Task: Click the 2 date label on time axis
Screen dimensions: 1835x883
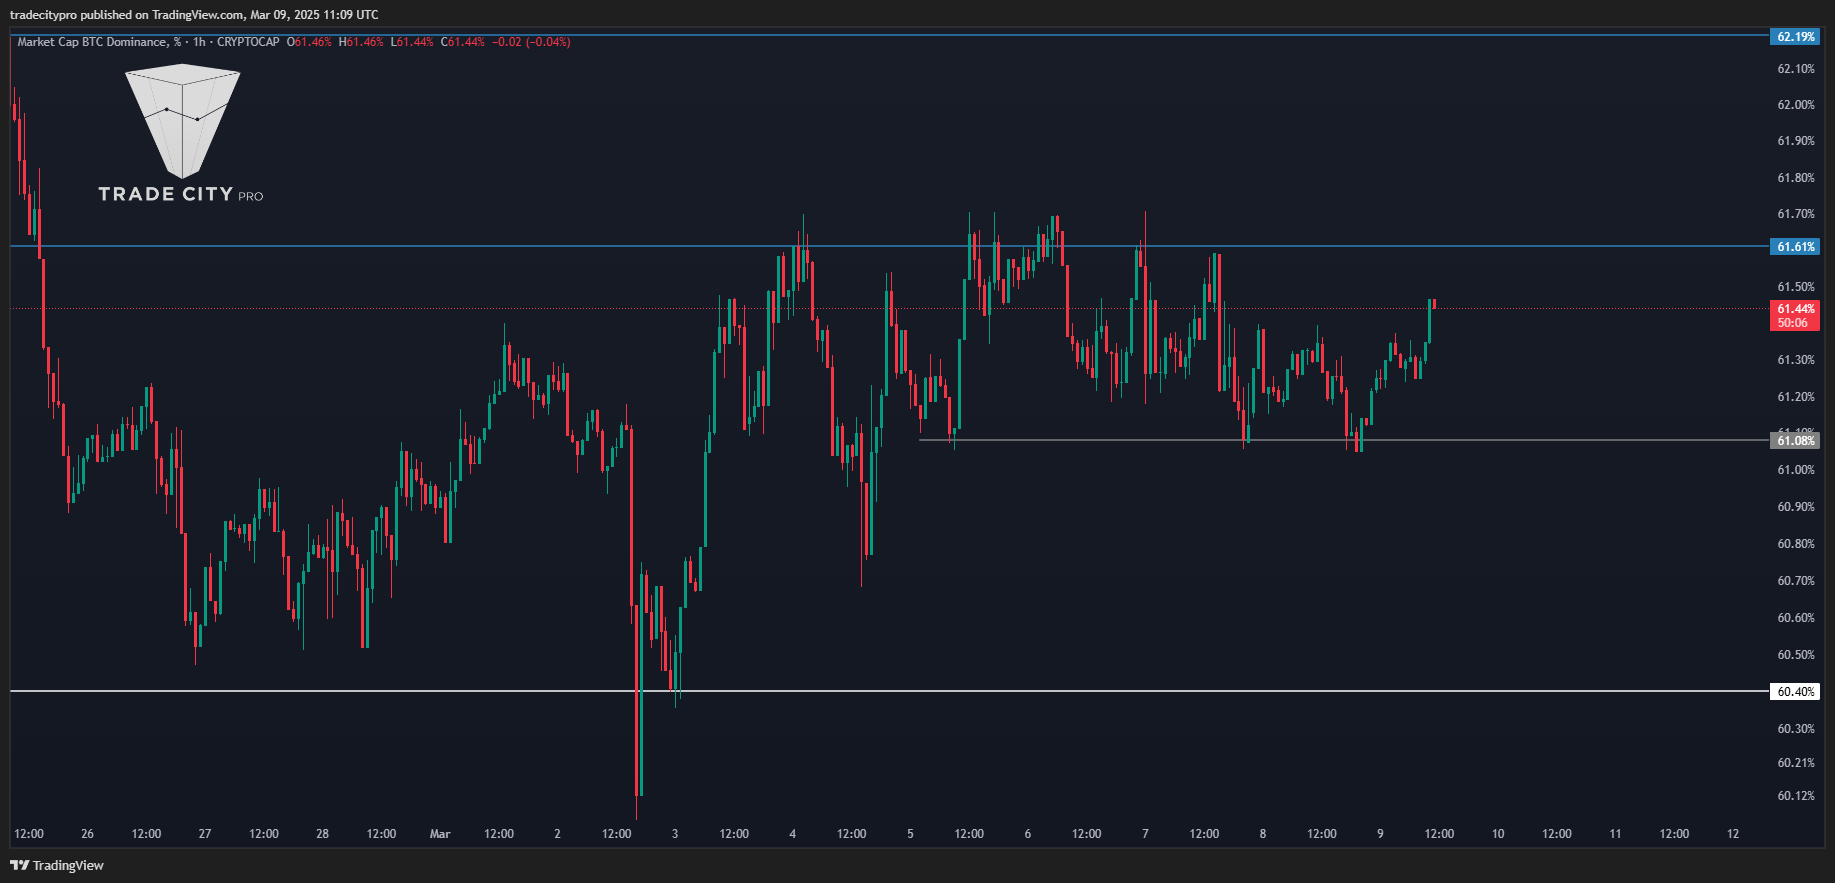Action: point(557,834)
